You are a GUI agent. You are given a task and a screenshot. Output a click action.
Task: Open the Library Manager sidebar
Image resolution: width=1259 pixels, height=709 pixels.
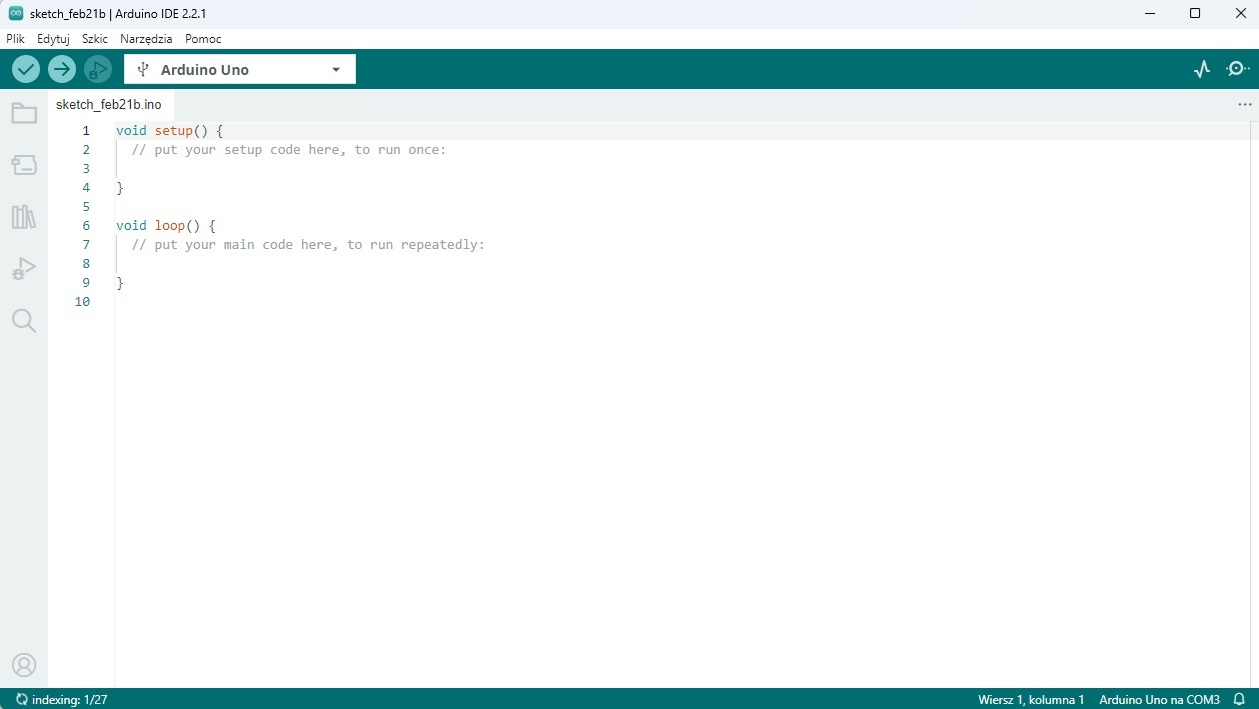click(x=24, y=217)
